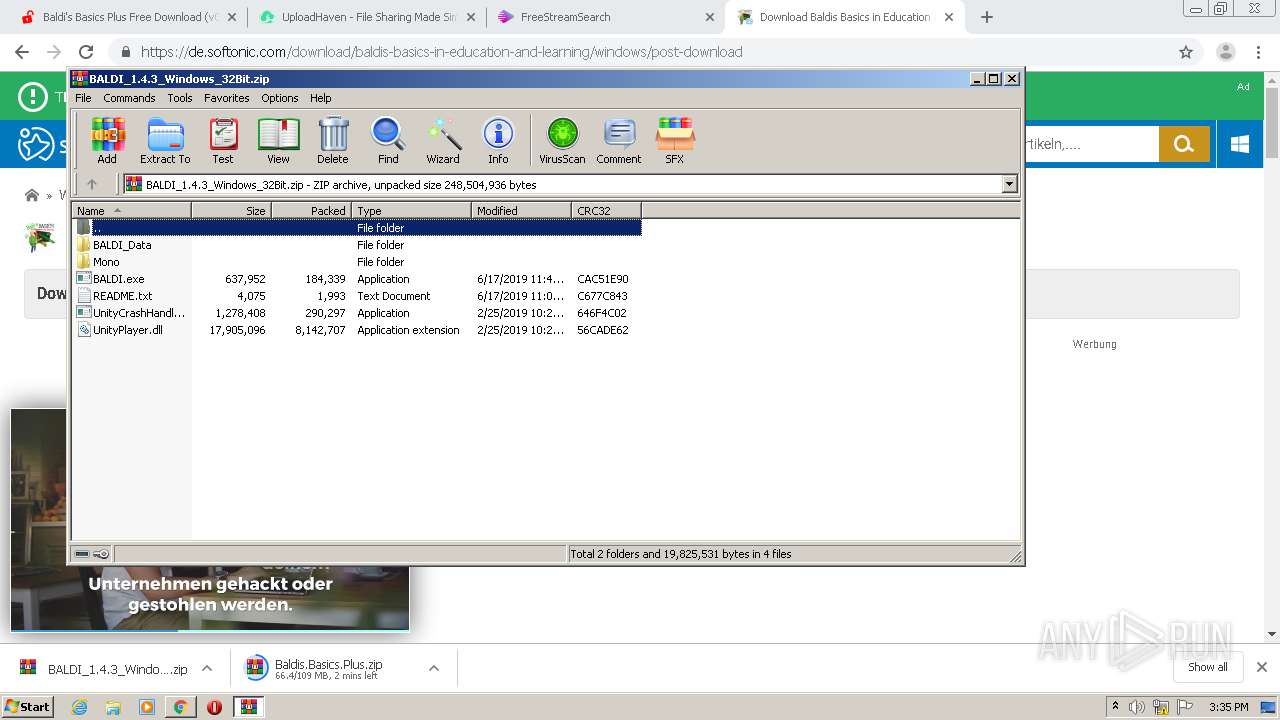Close the downloads bar
This screenshot has height=720, width=1280.
coord(1262,667)
